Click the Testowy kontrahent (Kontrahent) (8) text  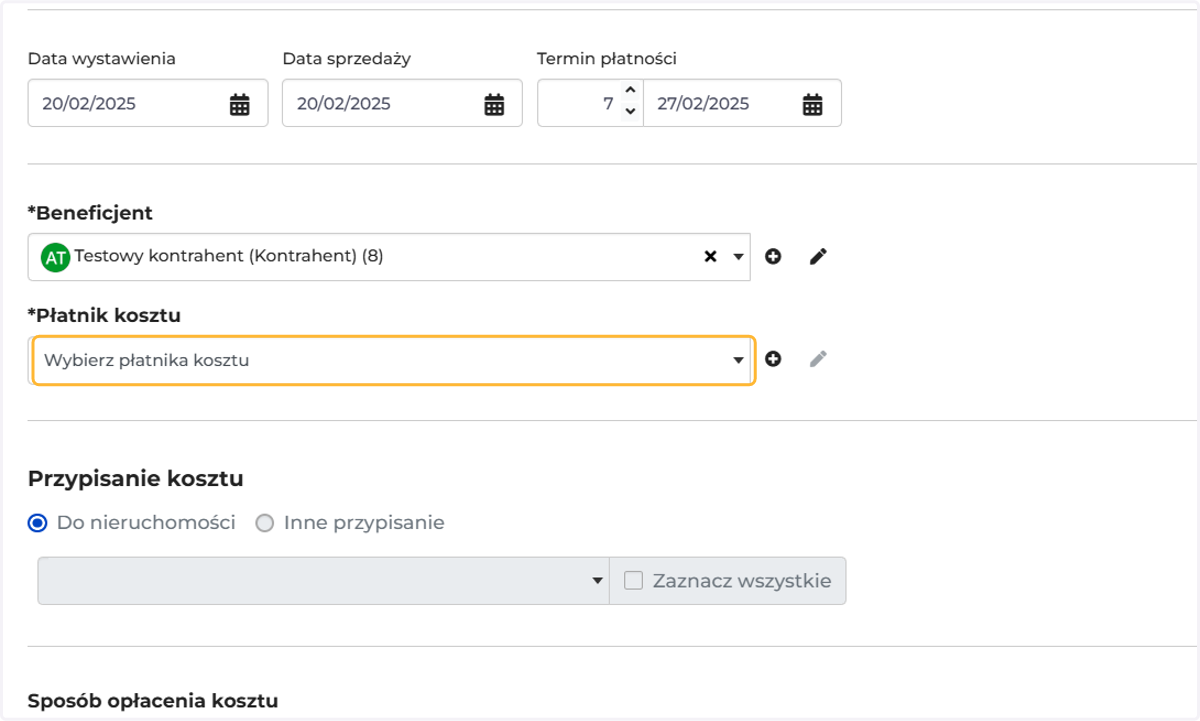(x=229, y=256)
